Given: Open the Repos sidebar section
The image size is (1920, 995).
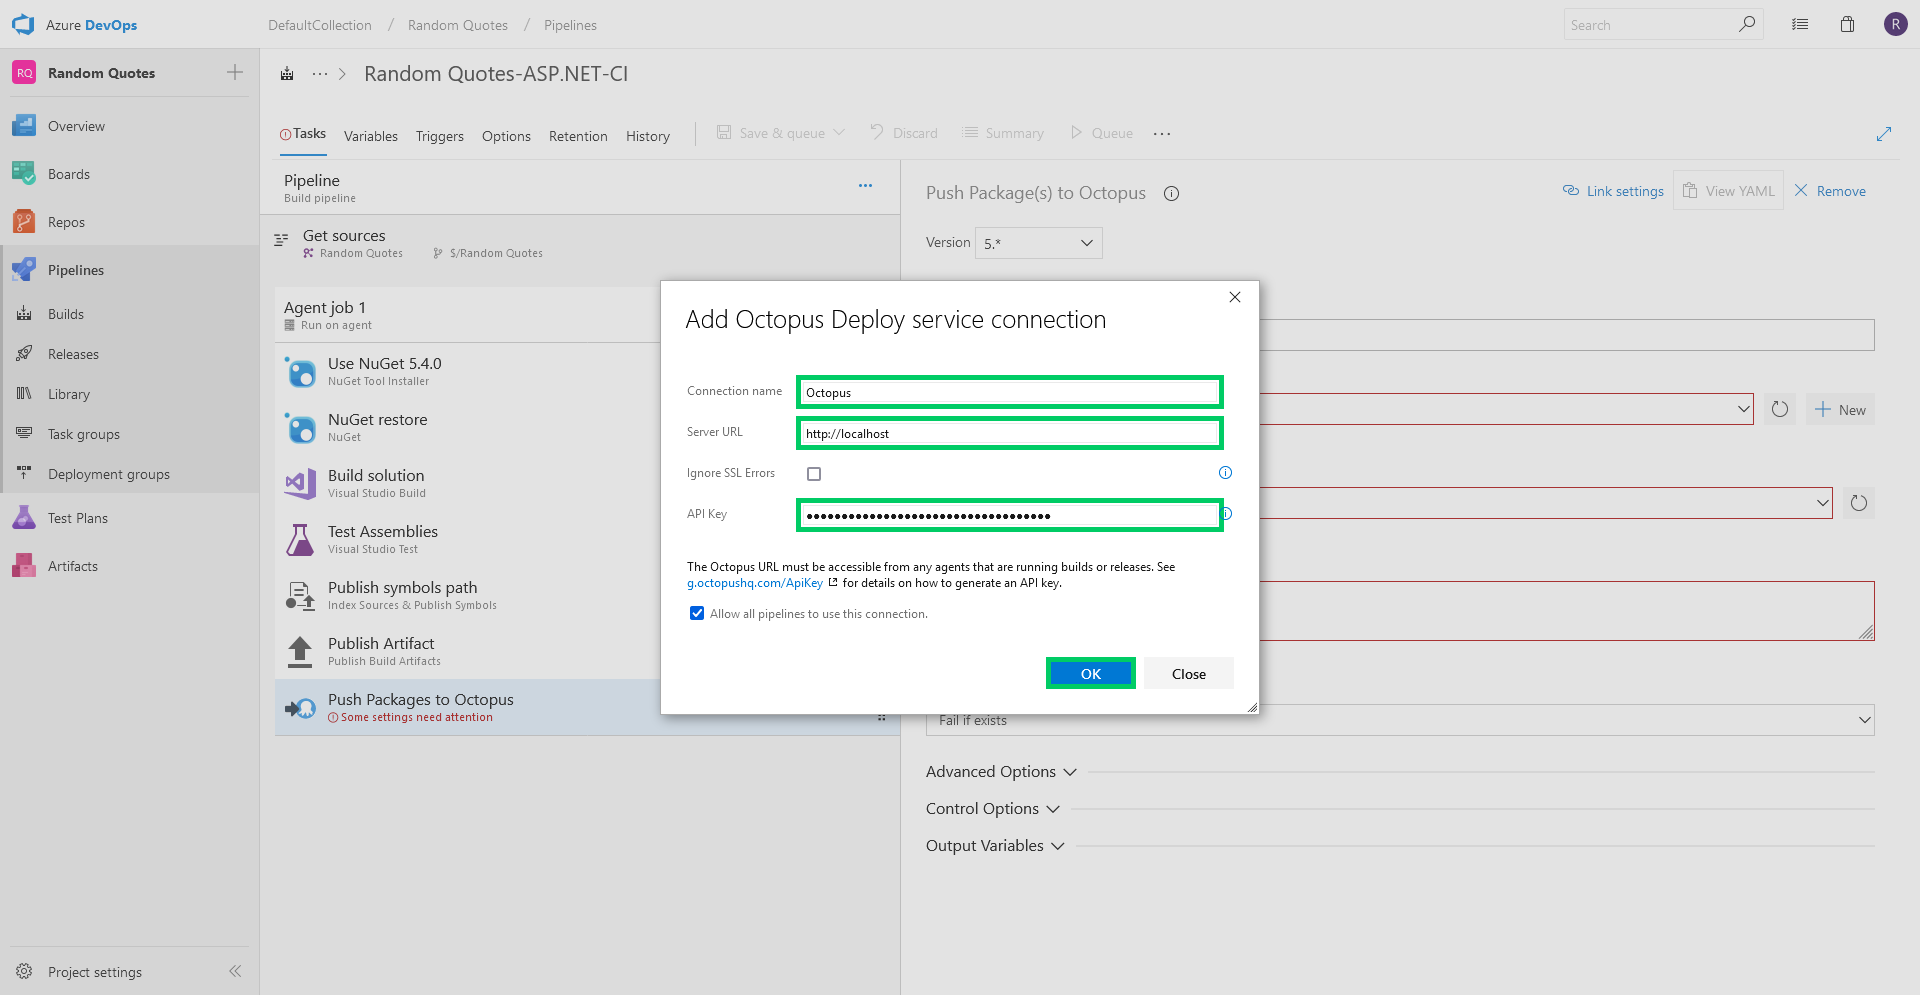Looking at the screenshot, I should tap(66, 222).
